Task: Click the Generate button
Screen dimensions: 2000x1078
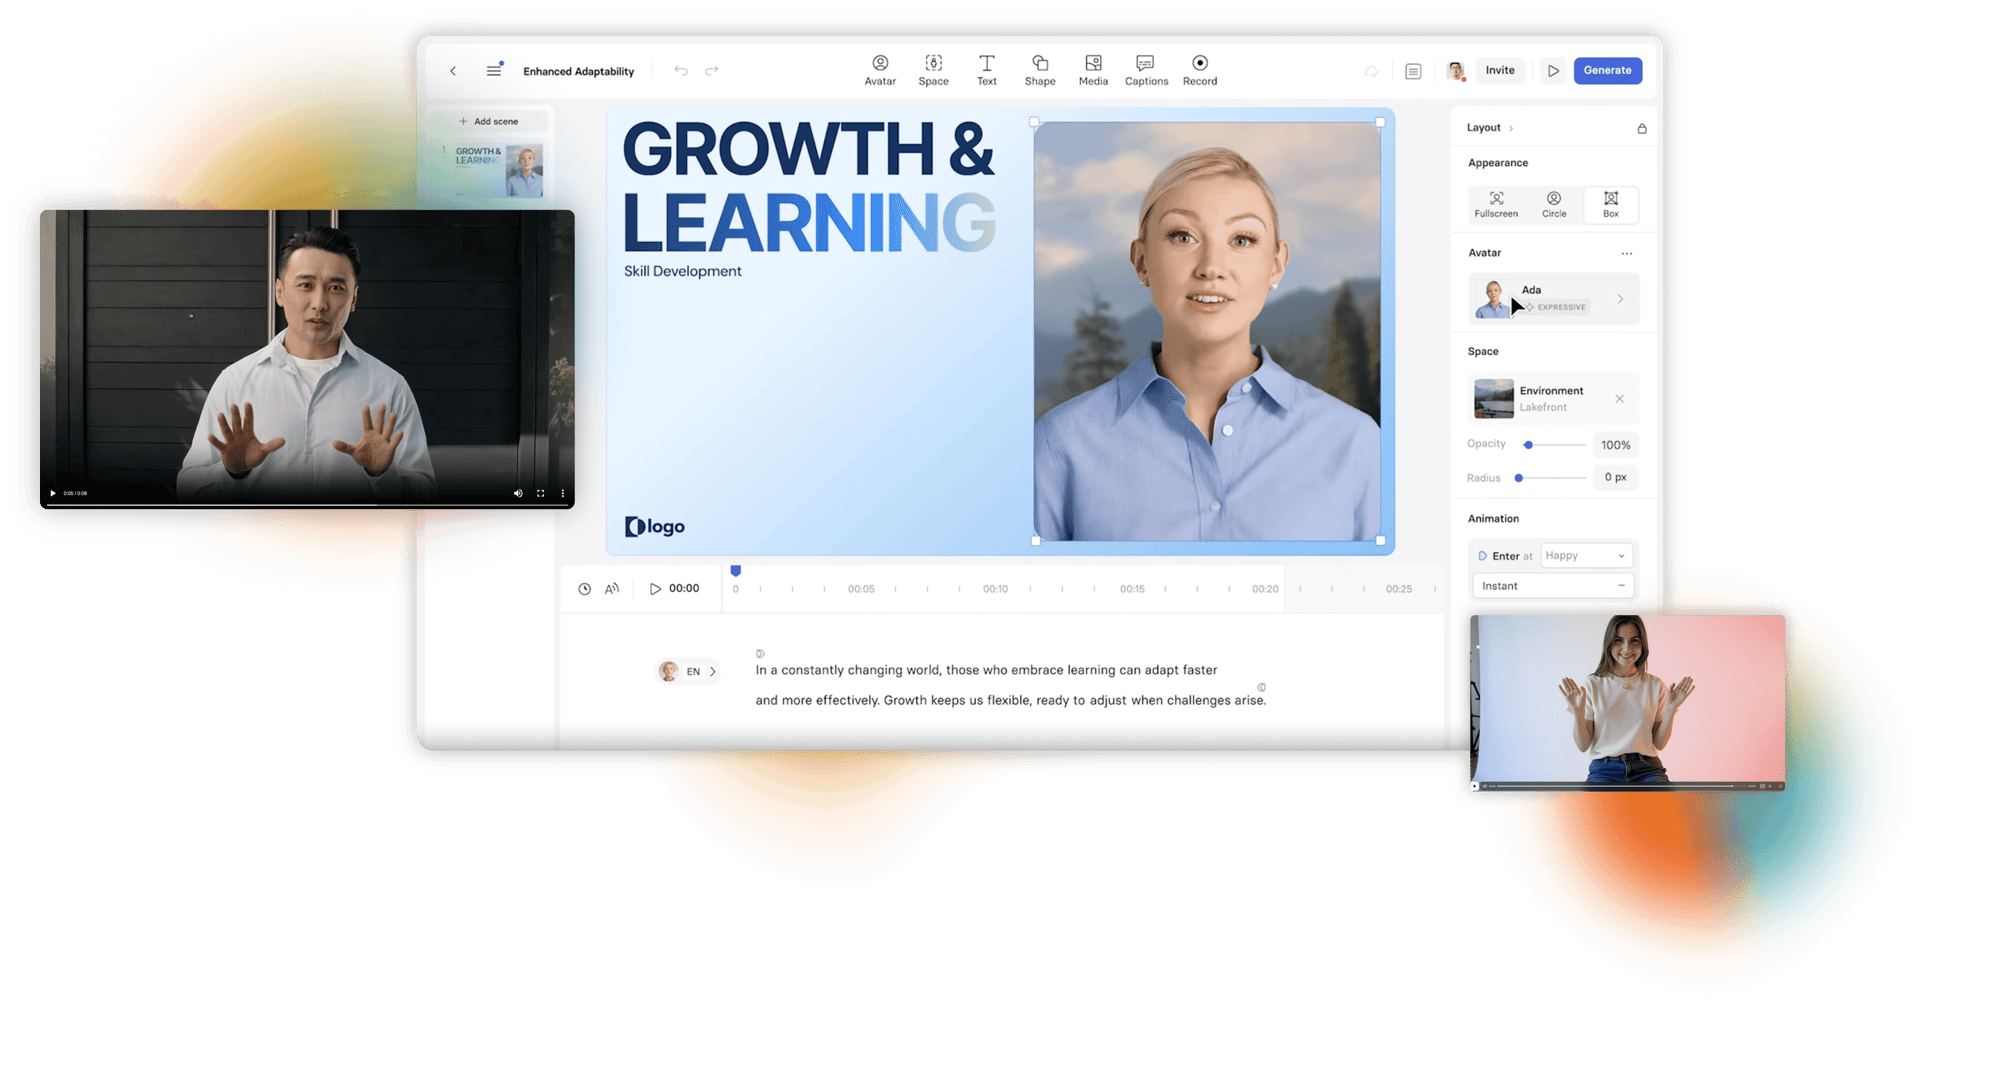Action: click(1607, 70)
